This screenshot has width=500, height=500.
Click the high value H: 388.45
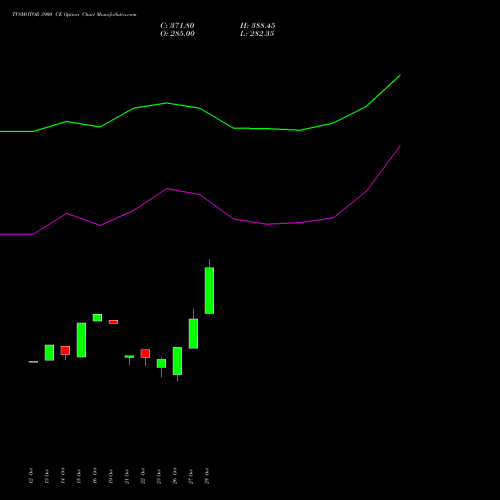coord(258,26)
